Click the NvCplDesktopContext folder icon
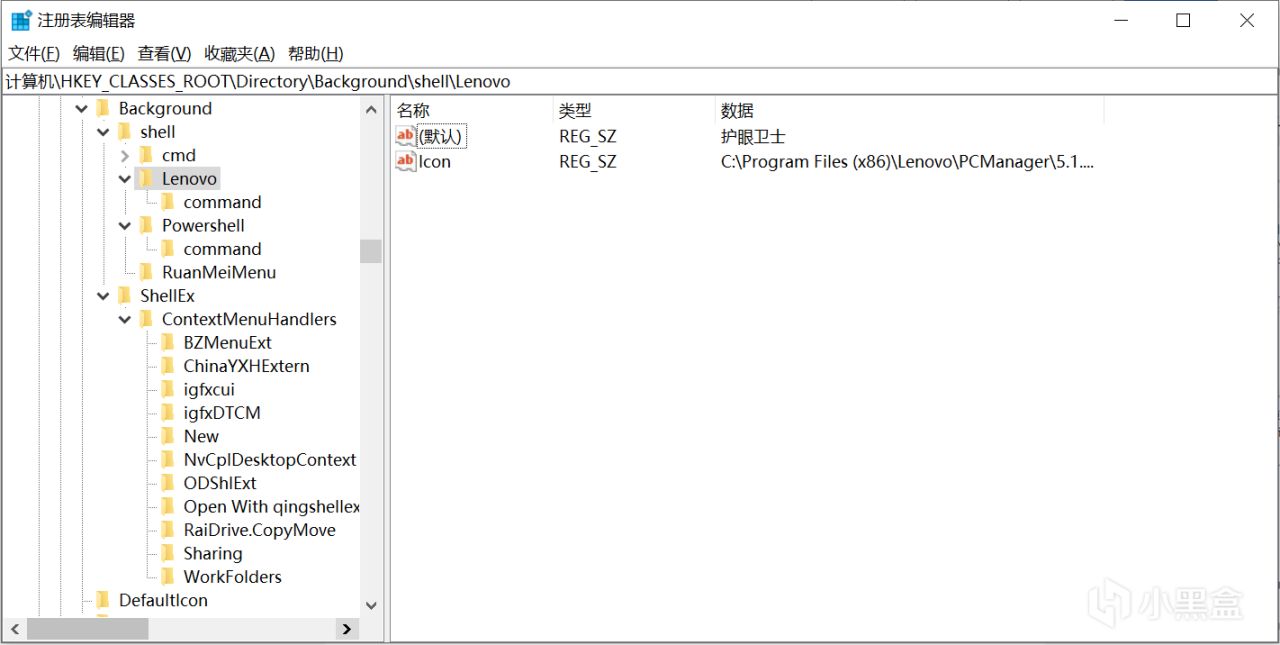The width and height of the screenshot is (1280, 645). tap(167, 459)
